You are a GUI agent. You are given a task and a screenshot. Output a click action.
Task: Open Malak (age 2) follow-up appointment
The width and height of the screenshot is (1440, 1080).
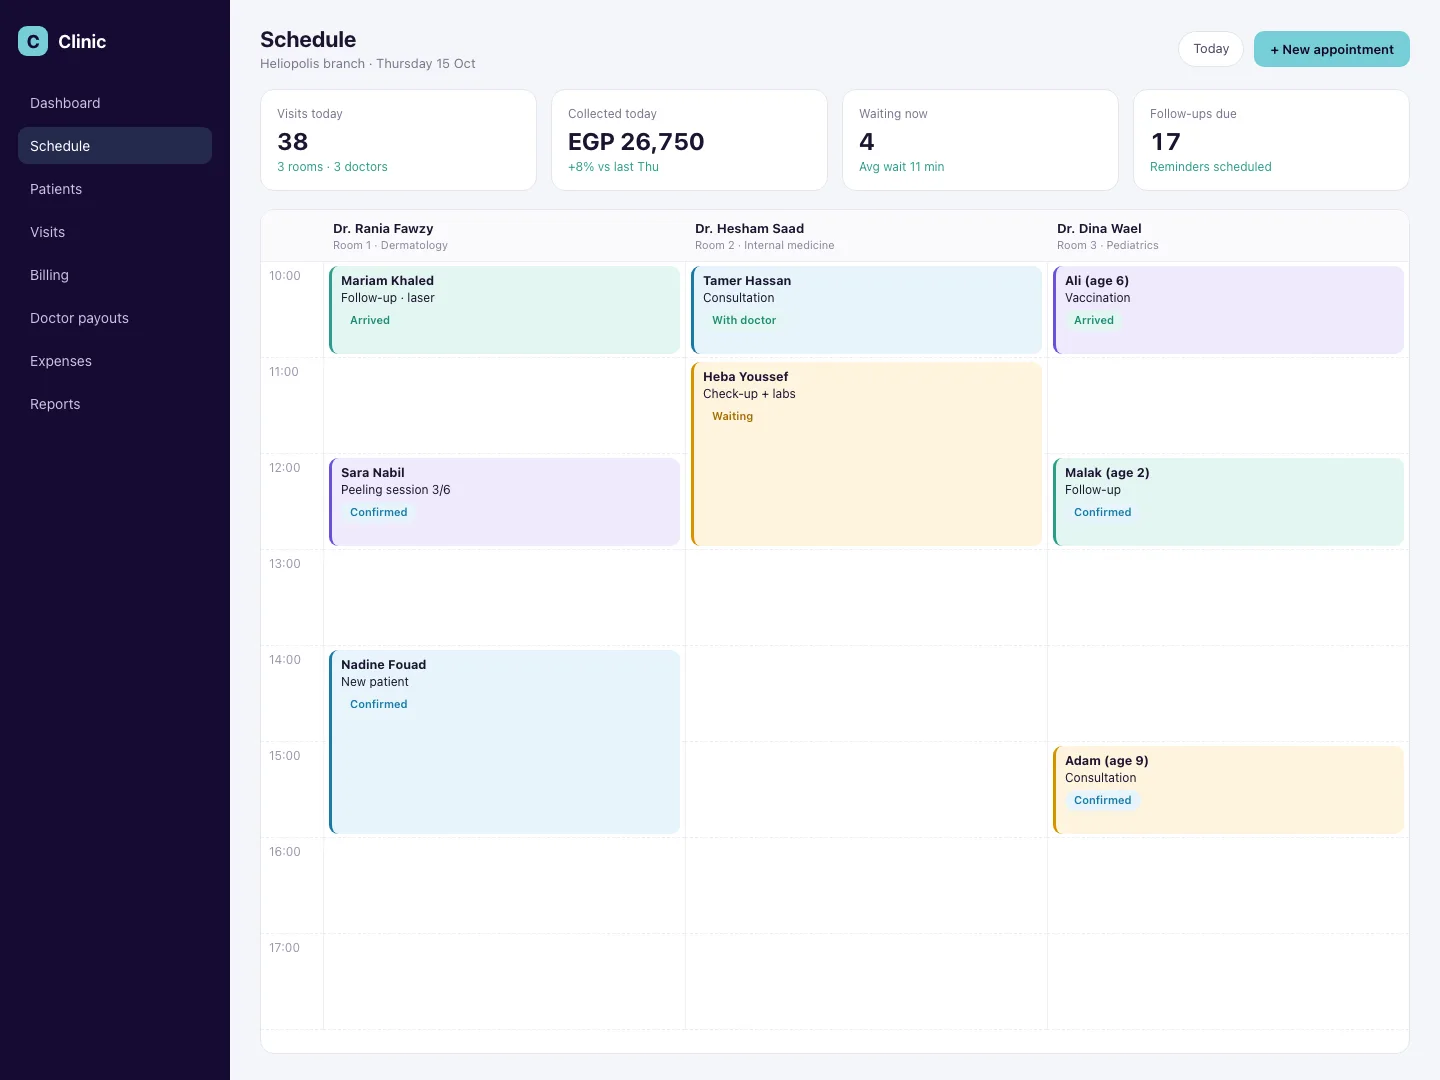[1228, 502]
